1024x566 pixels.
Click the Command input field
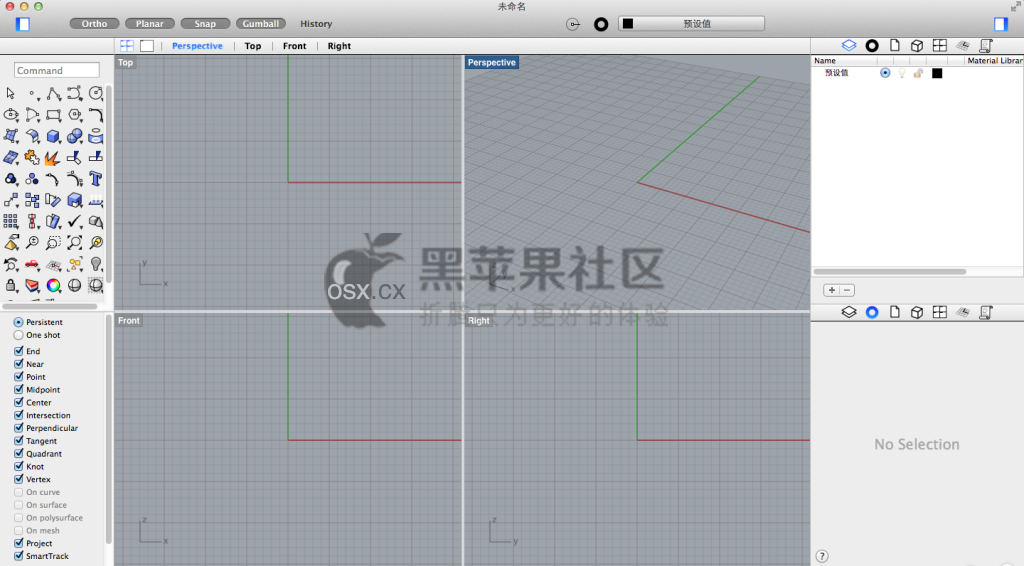[x=57, y=70]
